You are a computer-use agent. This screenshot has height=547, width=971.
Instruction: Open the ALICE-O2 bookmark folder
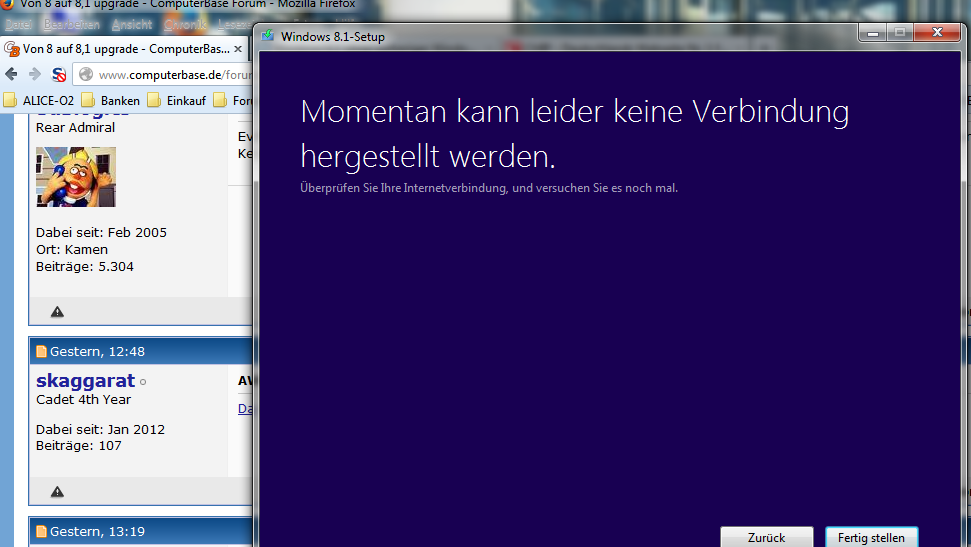(38, 100)
